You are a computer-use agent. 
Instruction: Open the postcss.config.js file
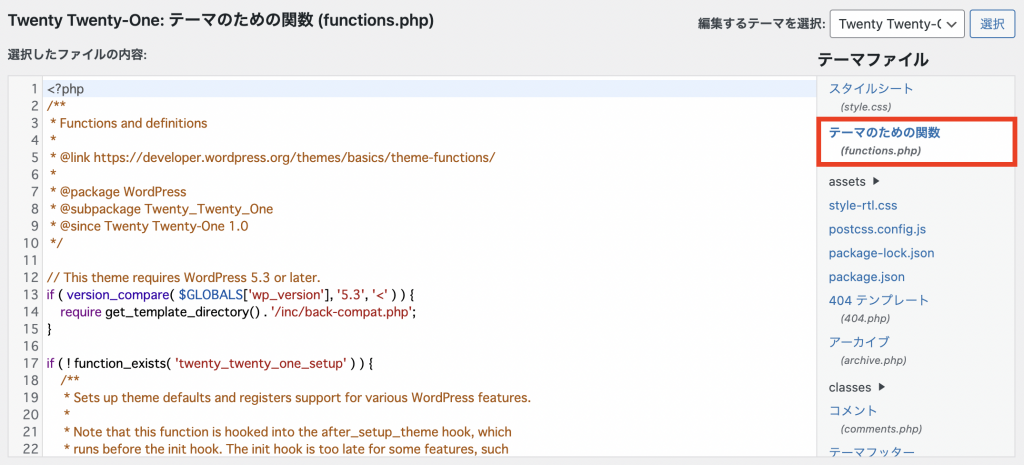(877, 229)
